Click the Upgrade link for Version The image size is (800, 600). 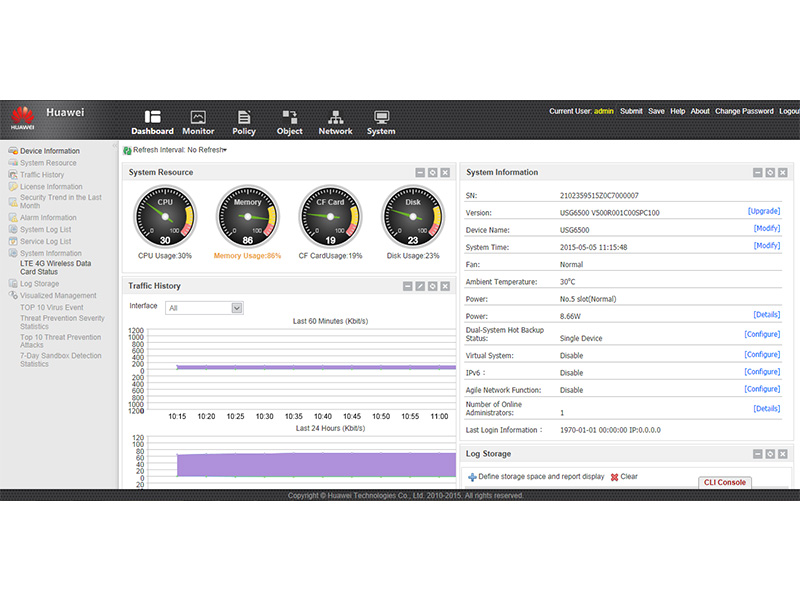tap(764, 211)
